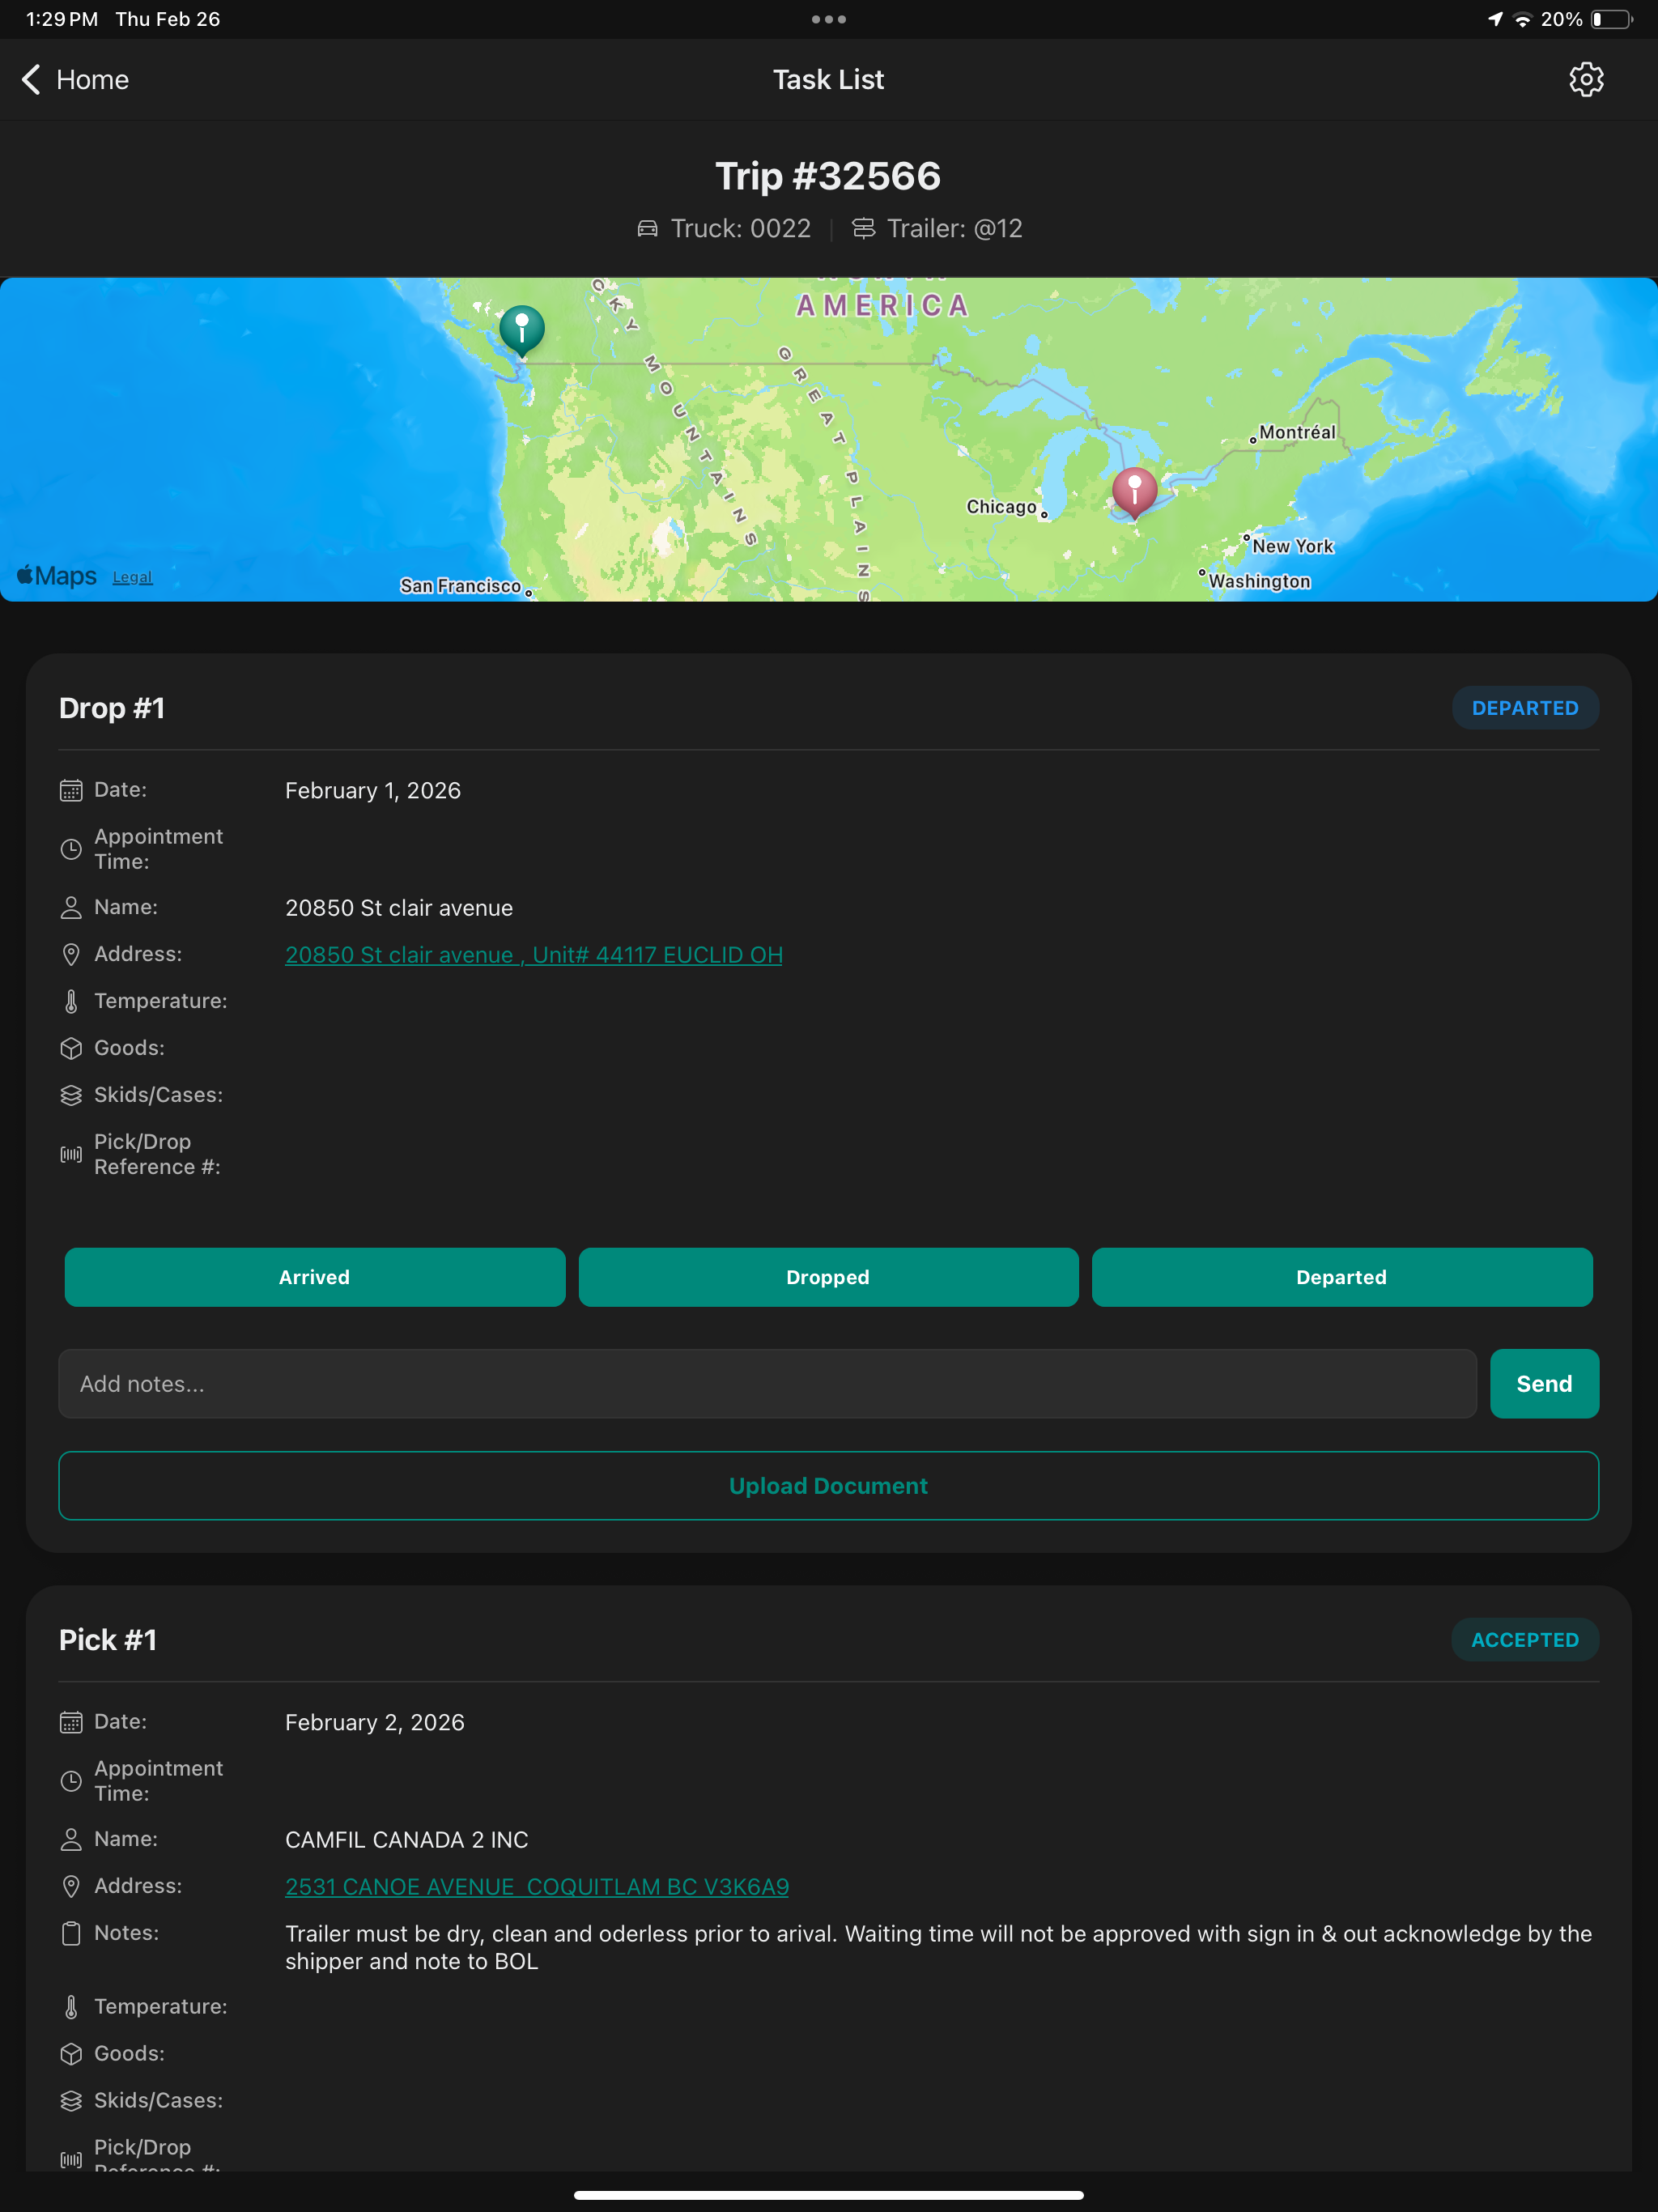Viewport: 1658px width, 2212px height.
Task: Tap the ACCEPTED status badge on Pick #1
Action: [x=1525, y=1640]
